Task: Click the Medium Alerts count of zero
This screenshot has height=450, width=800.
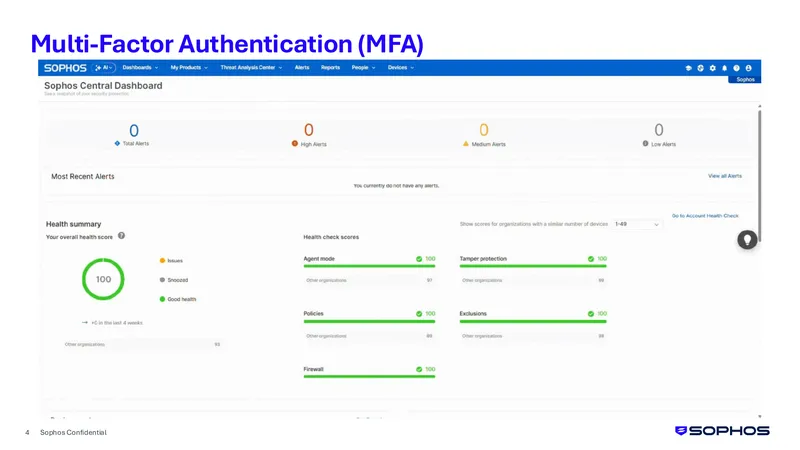Action: [x=484, y=130]
